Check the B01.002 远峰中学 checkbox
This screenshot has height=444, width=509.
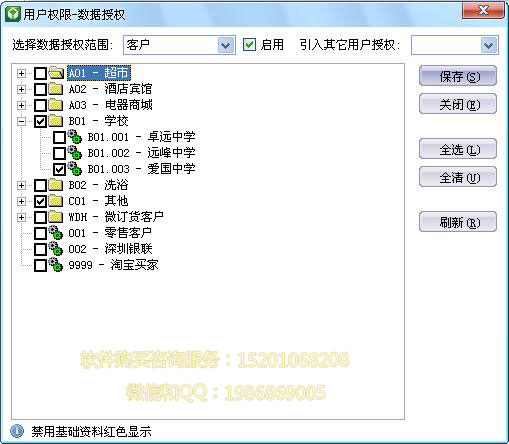pyautogui.click(x=59, y=153)
